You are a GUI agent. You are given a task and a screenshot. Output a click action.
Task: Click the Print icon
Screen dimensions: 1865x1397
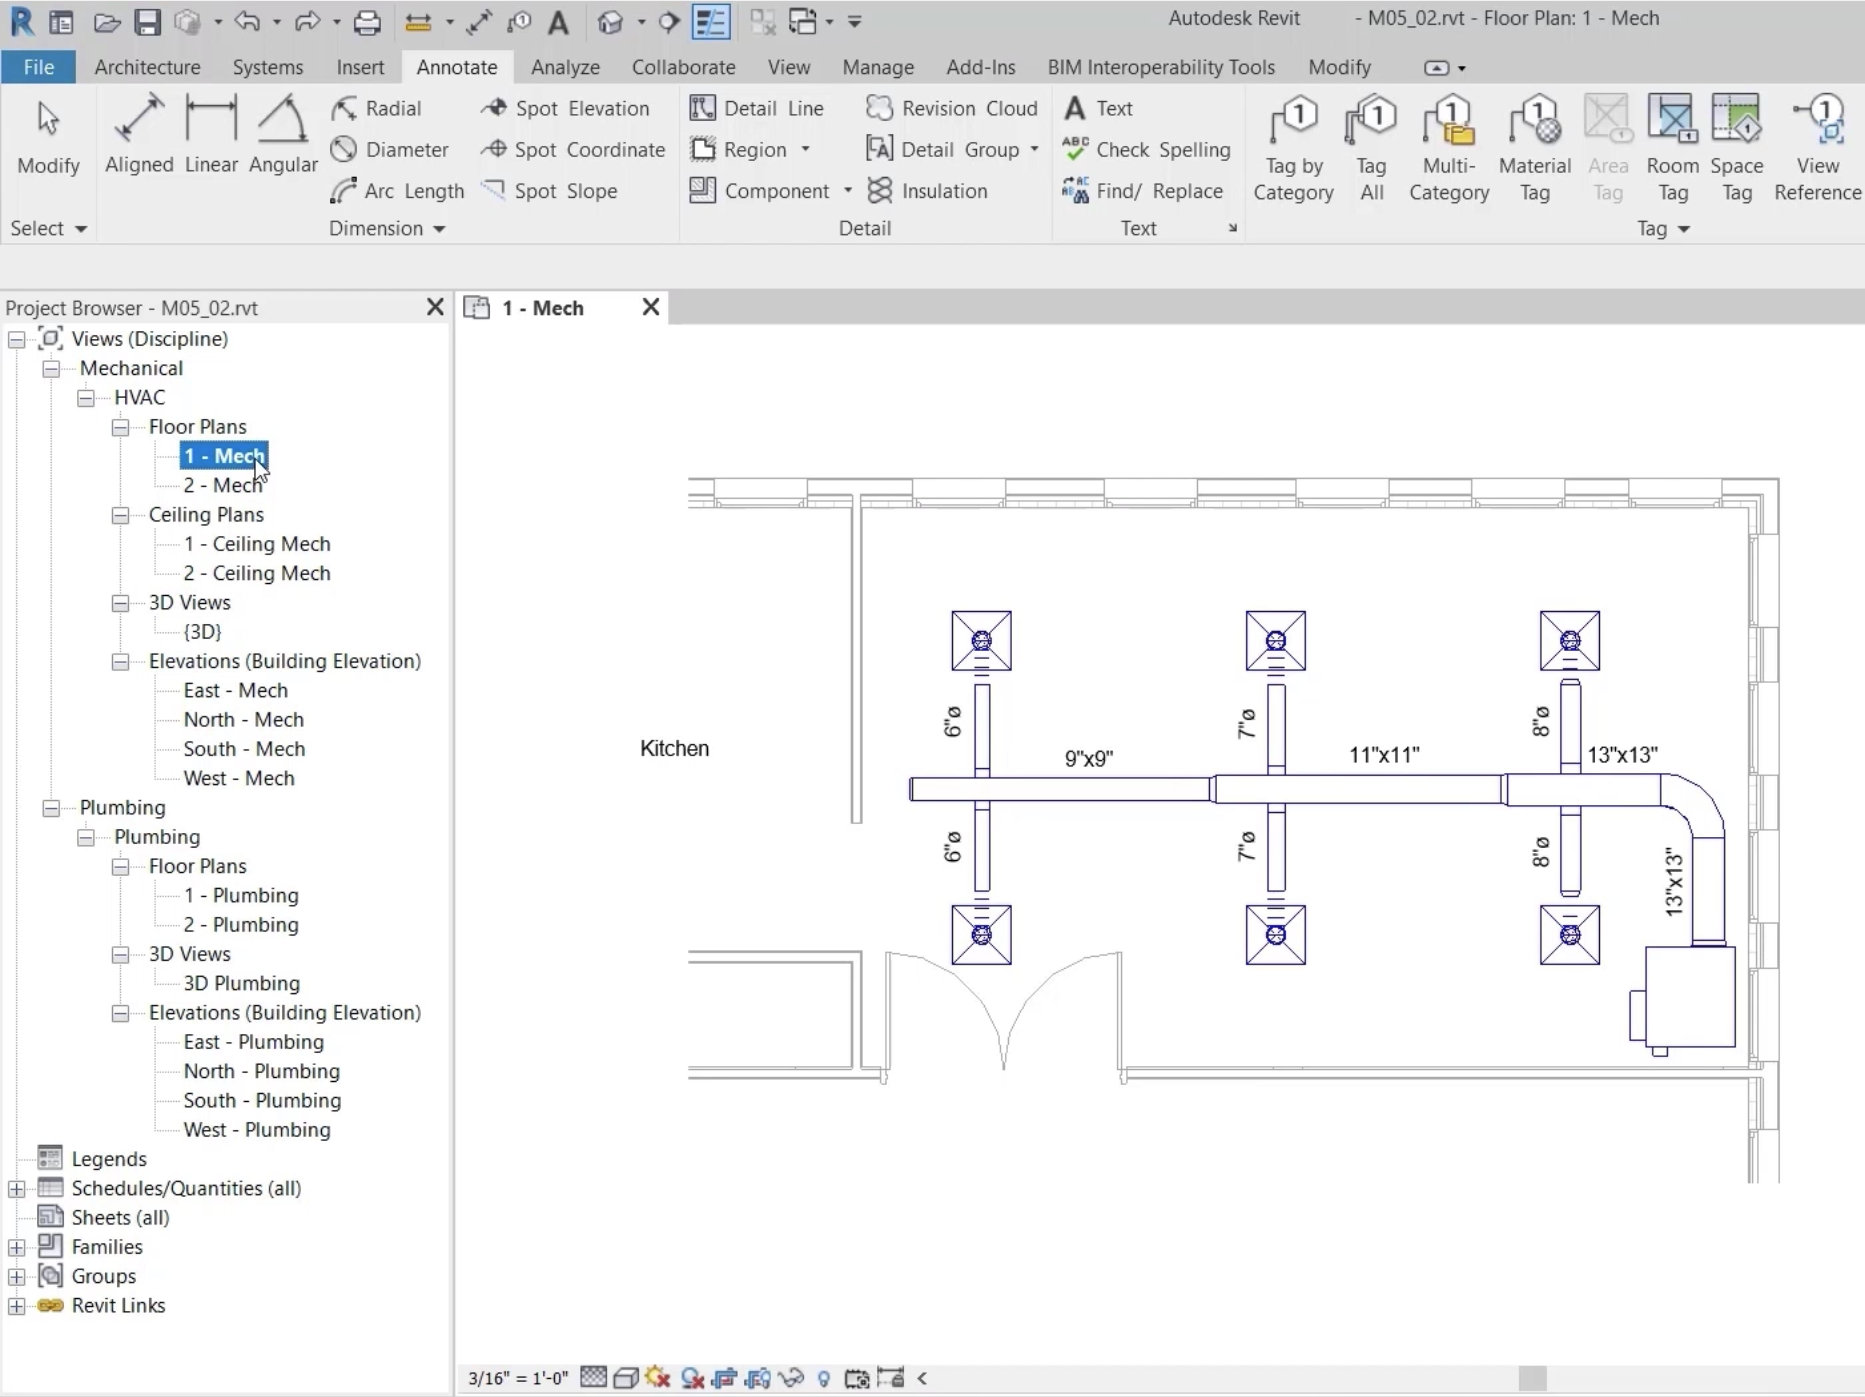tap(367, 21)
